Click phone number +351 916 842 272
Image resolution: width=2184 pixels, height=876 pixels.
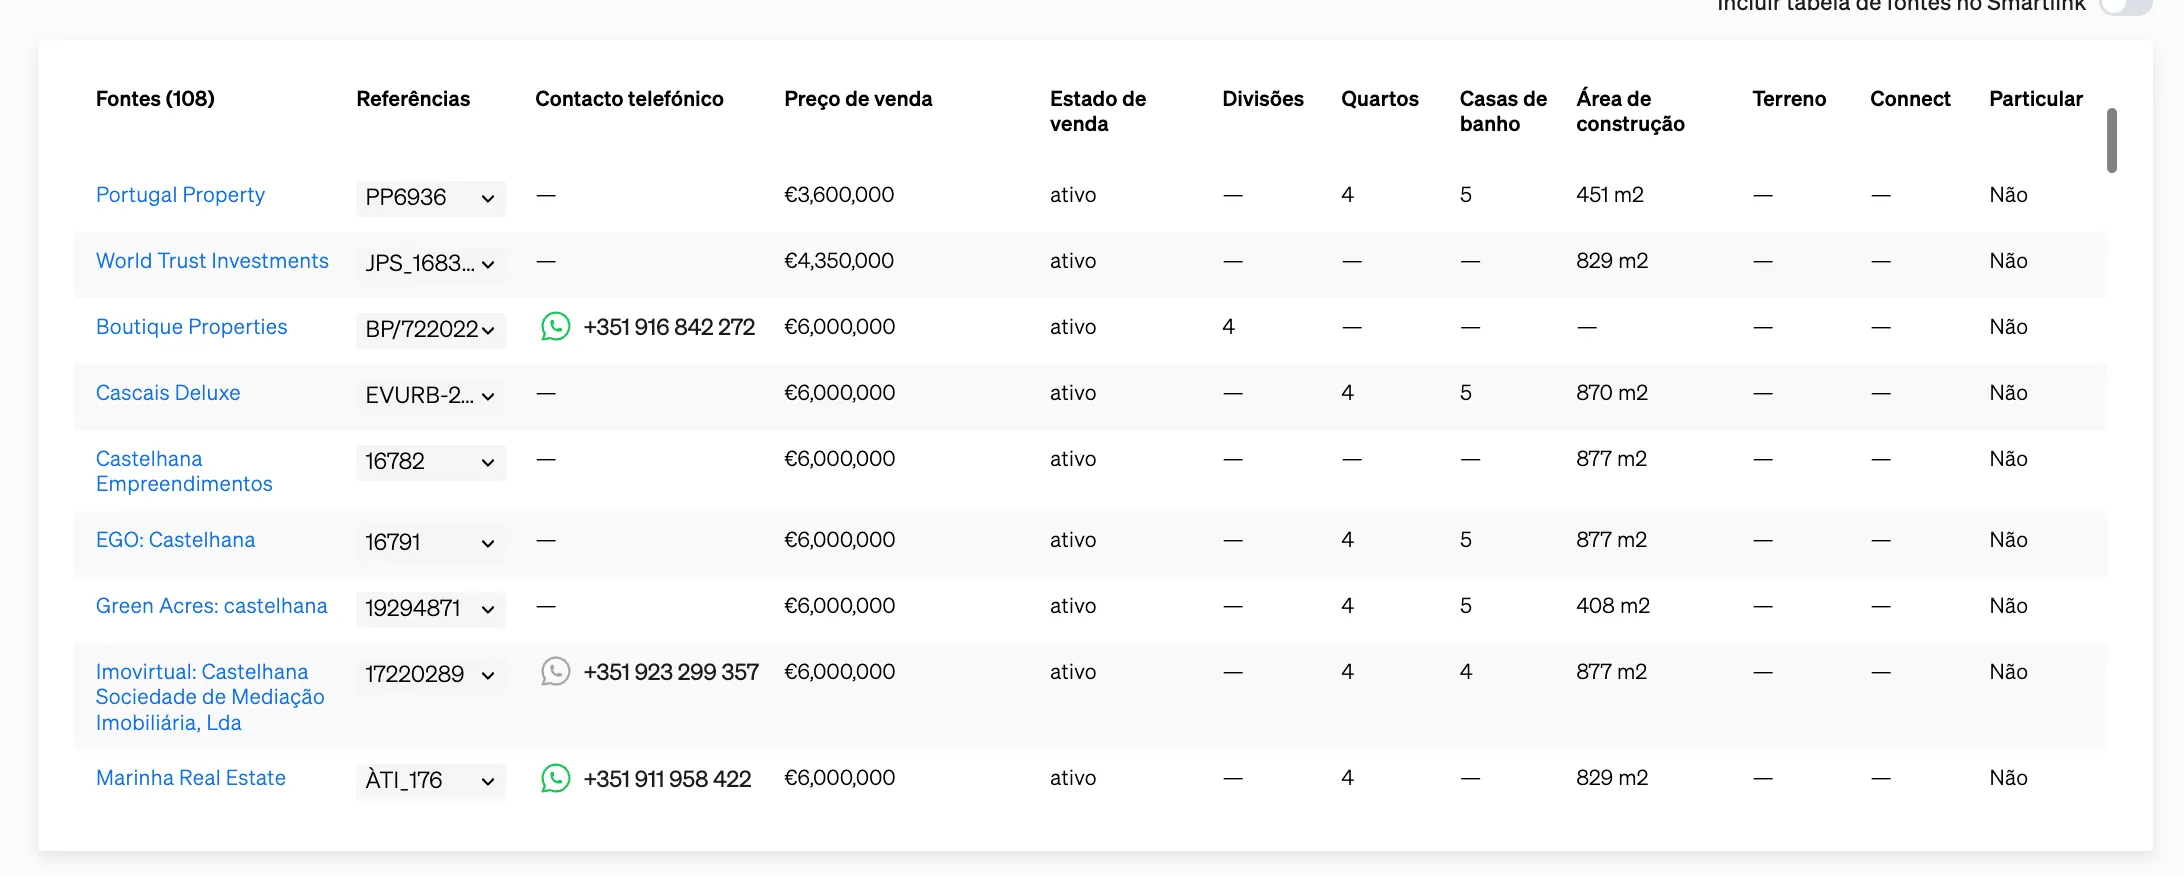(669, 327)
